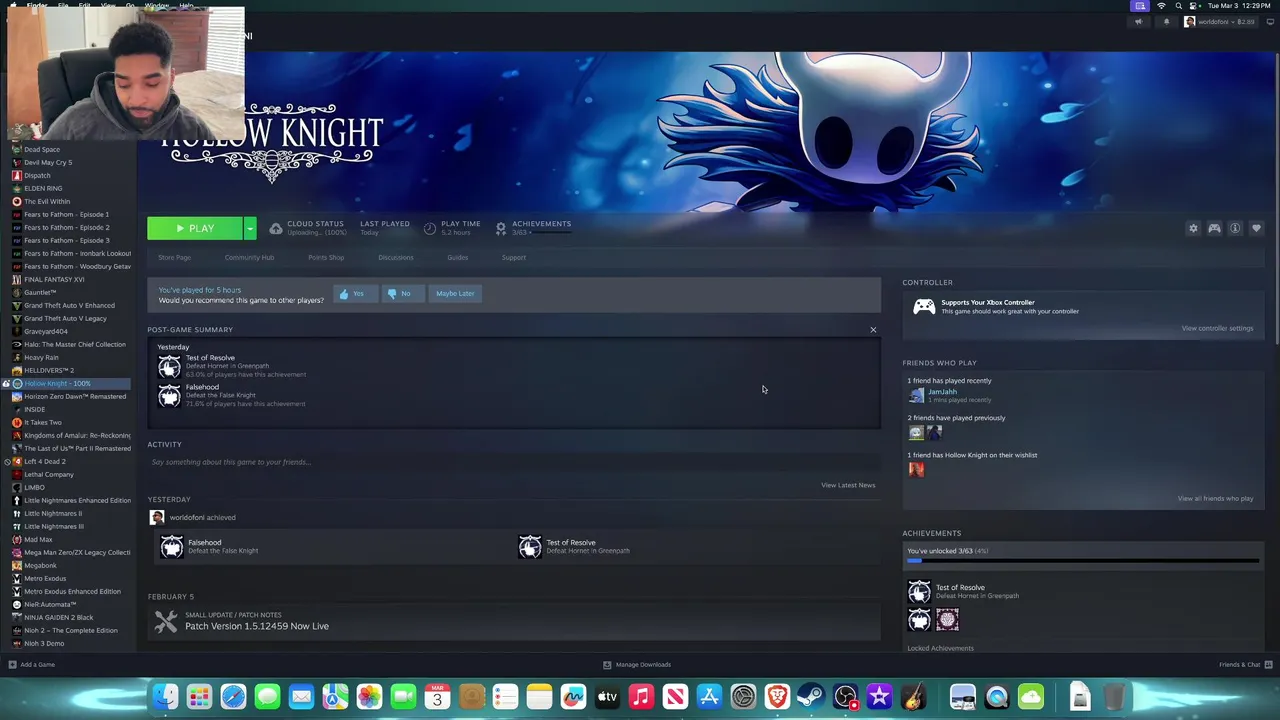Click worldofoni avatar in activity feed

click(x=157, y=518)
